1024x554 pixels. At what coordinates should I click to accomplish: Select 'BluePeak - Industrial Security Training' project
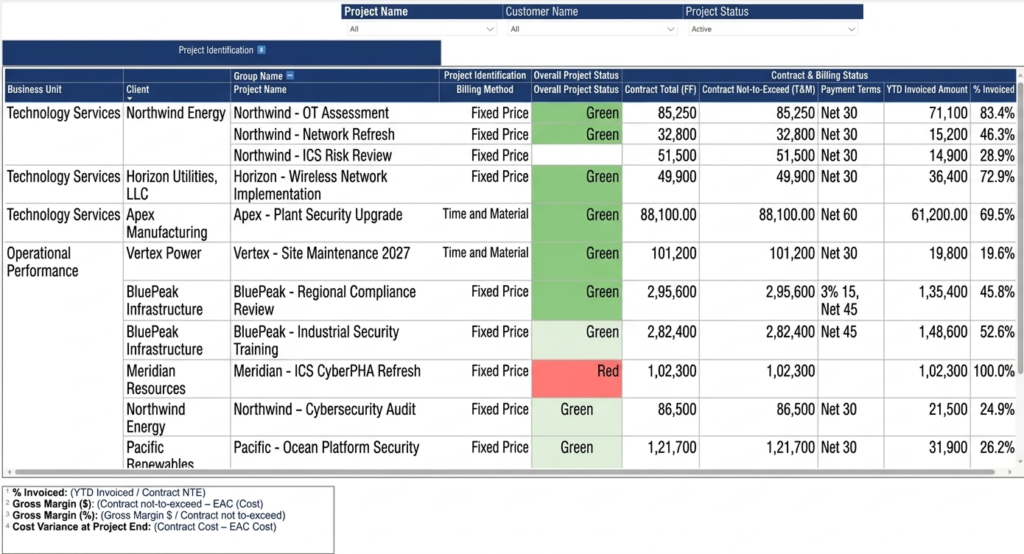coord(316,340)
